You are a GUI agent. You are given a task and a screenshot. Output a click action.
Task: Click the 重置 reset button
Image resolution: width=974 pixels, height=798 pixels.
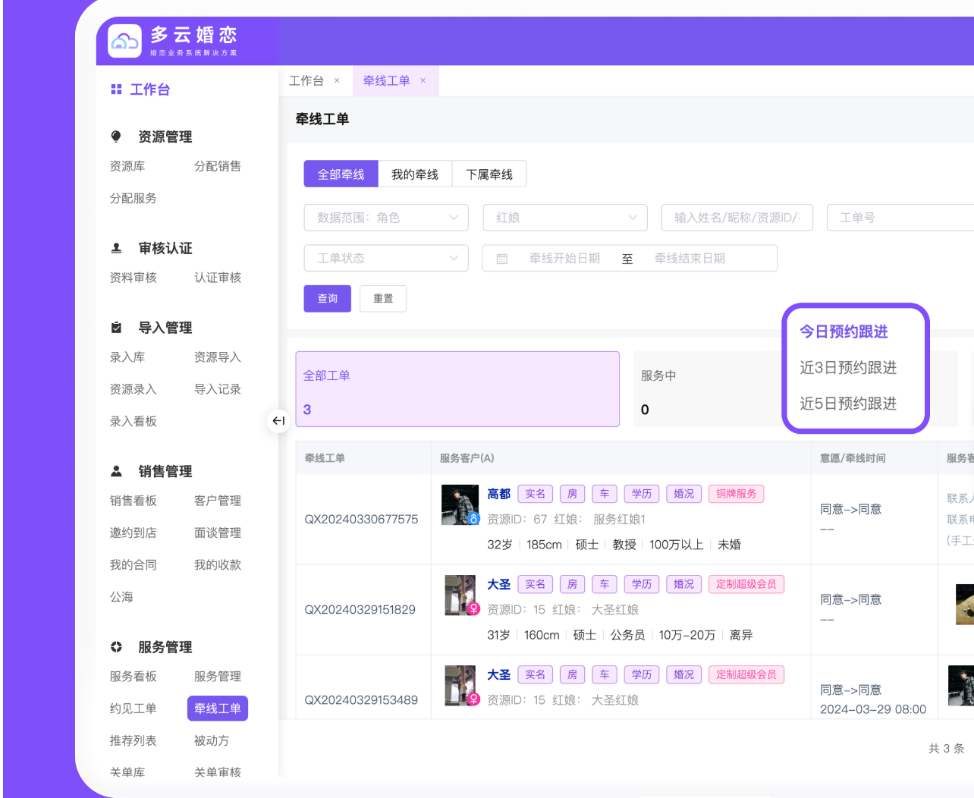click(x=383, y=299)
